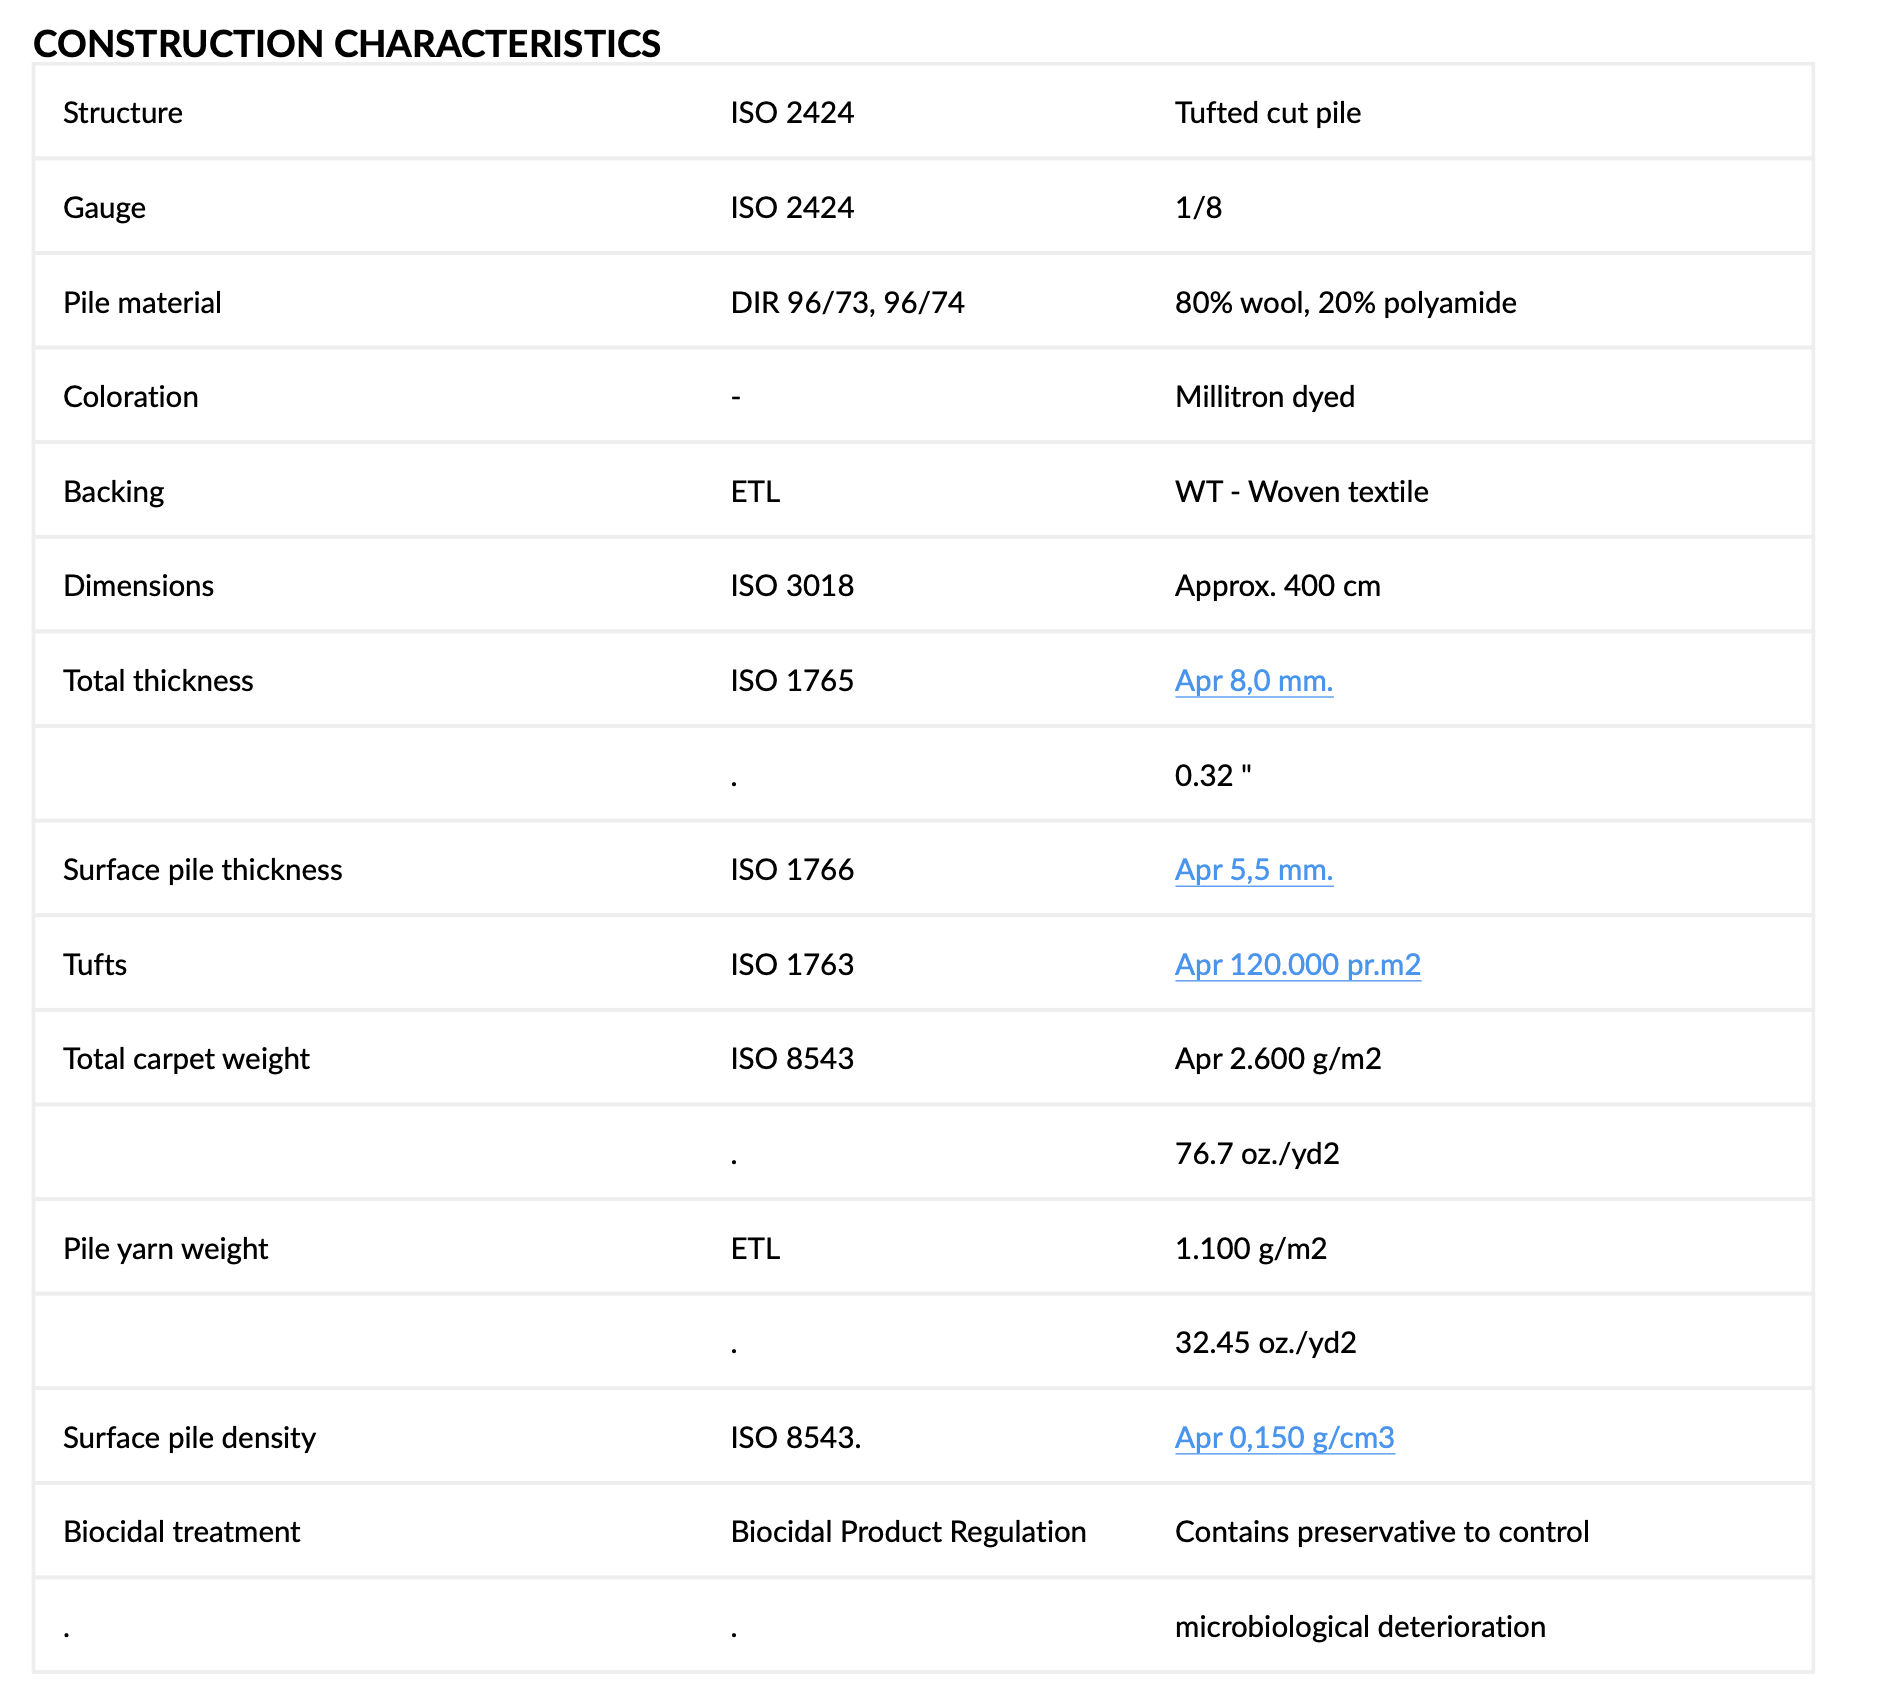Click the "Apr 5,5 mm." link

point(1253,870)
